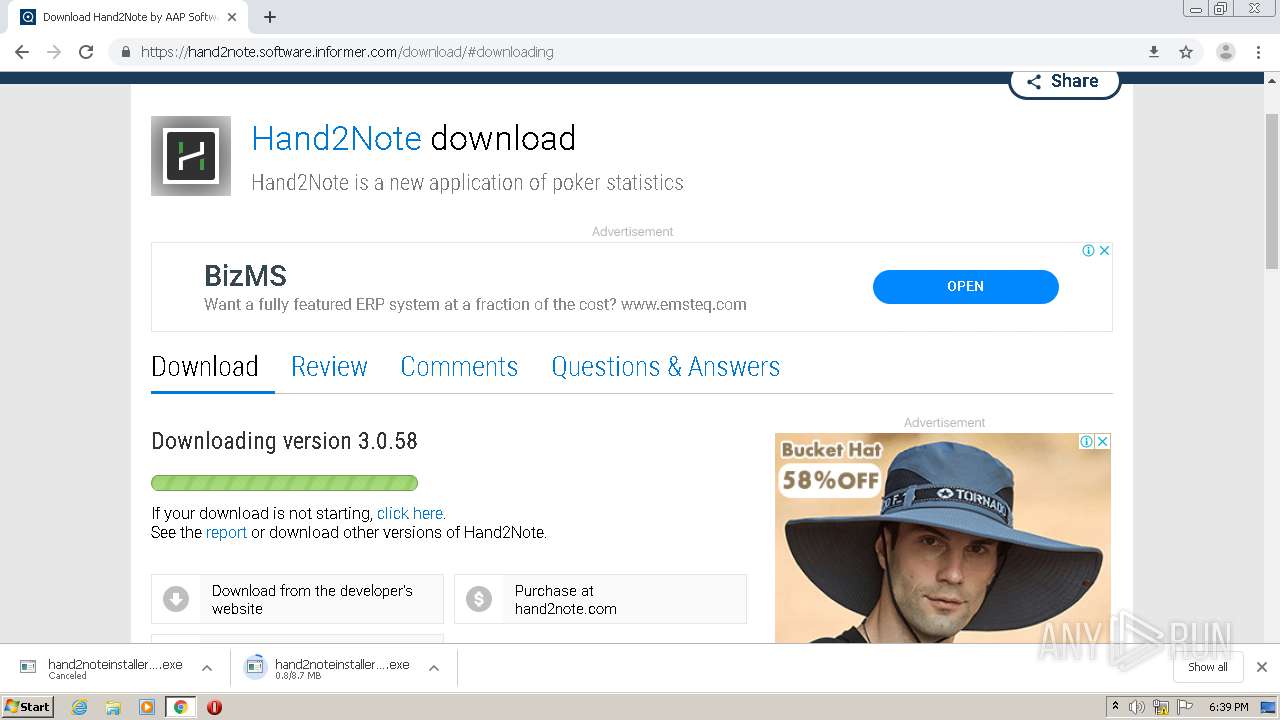Switch to the Review tab
Image resolution: width=1280 pixels, height=720 pixels.
pos(329,367)
